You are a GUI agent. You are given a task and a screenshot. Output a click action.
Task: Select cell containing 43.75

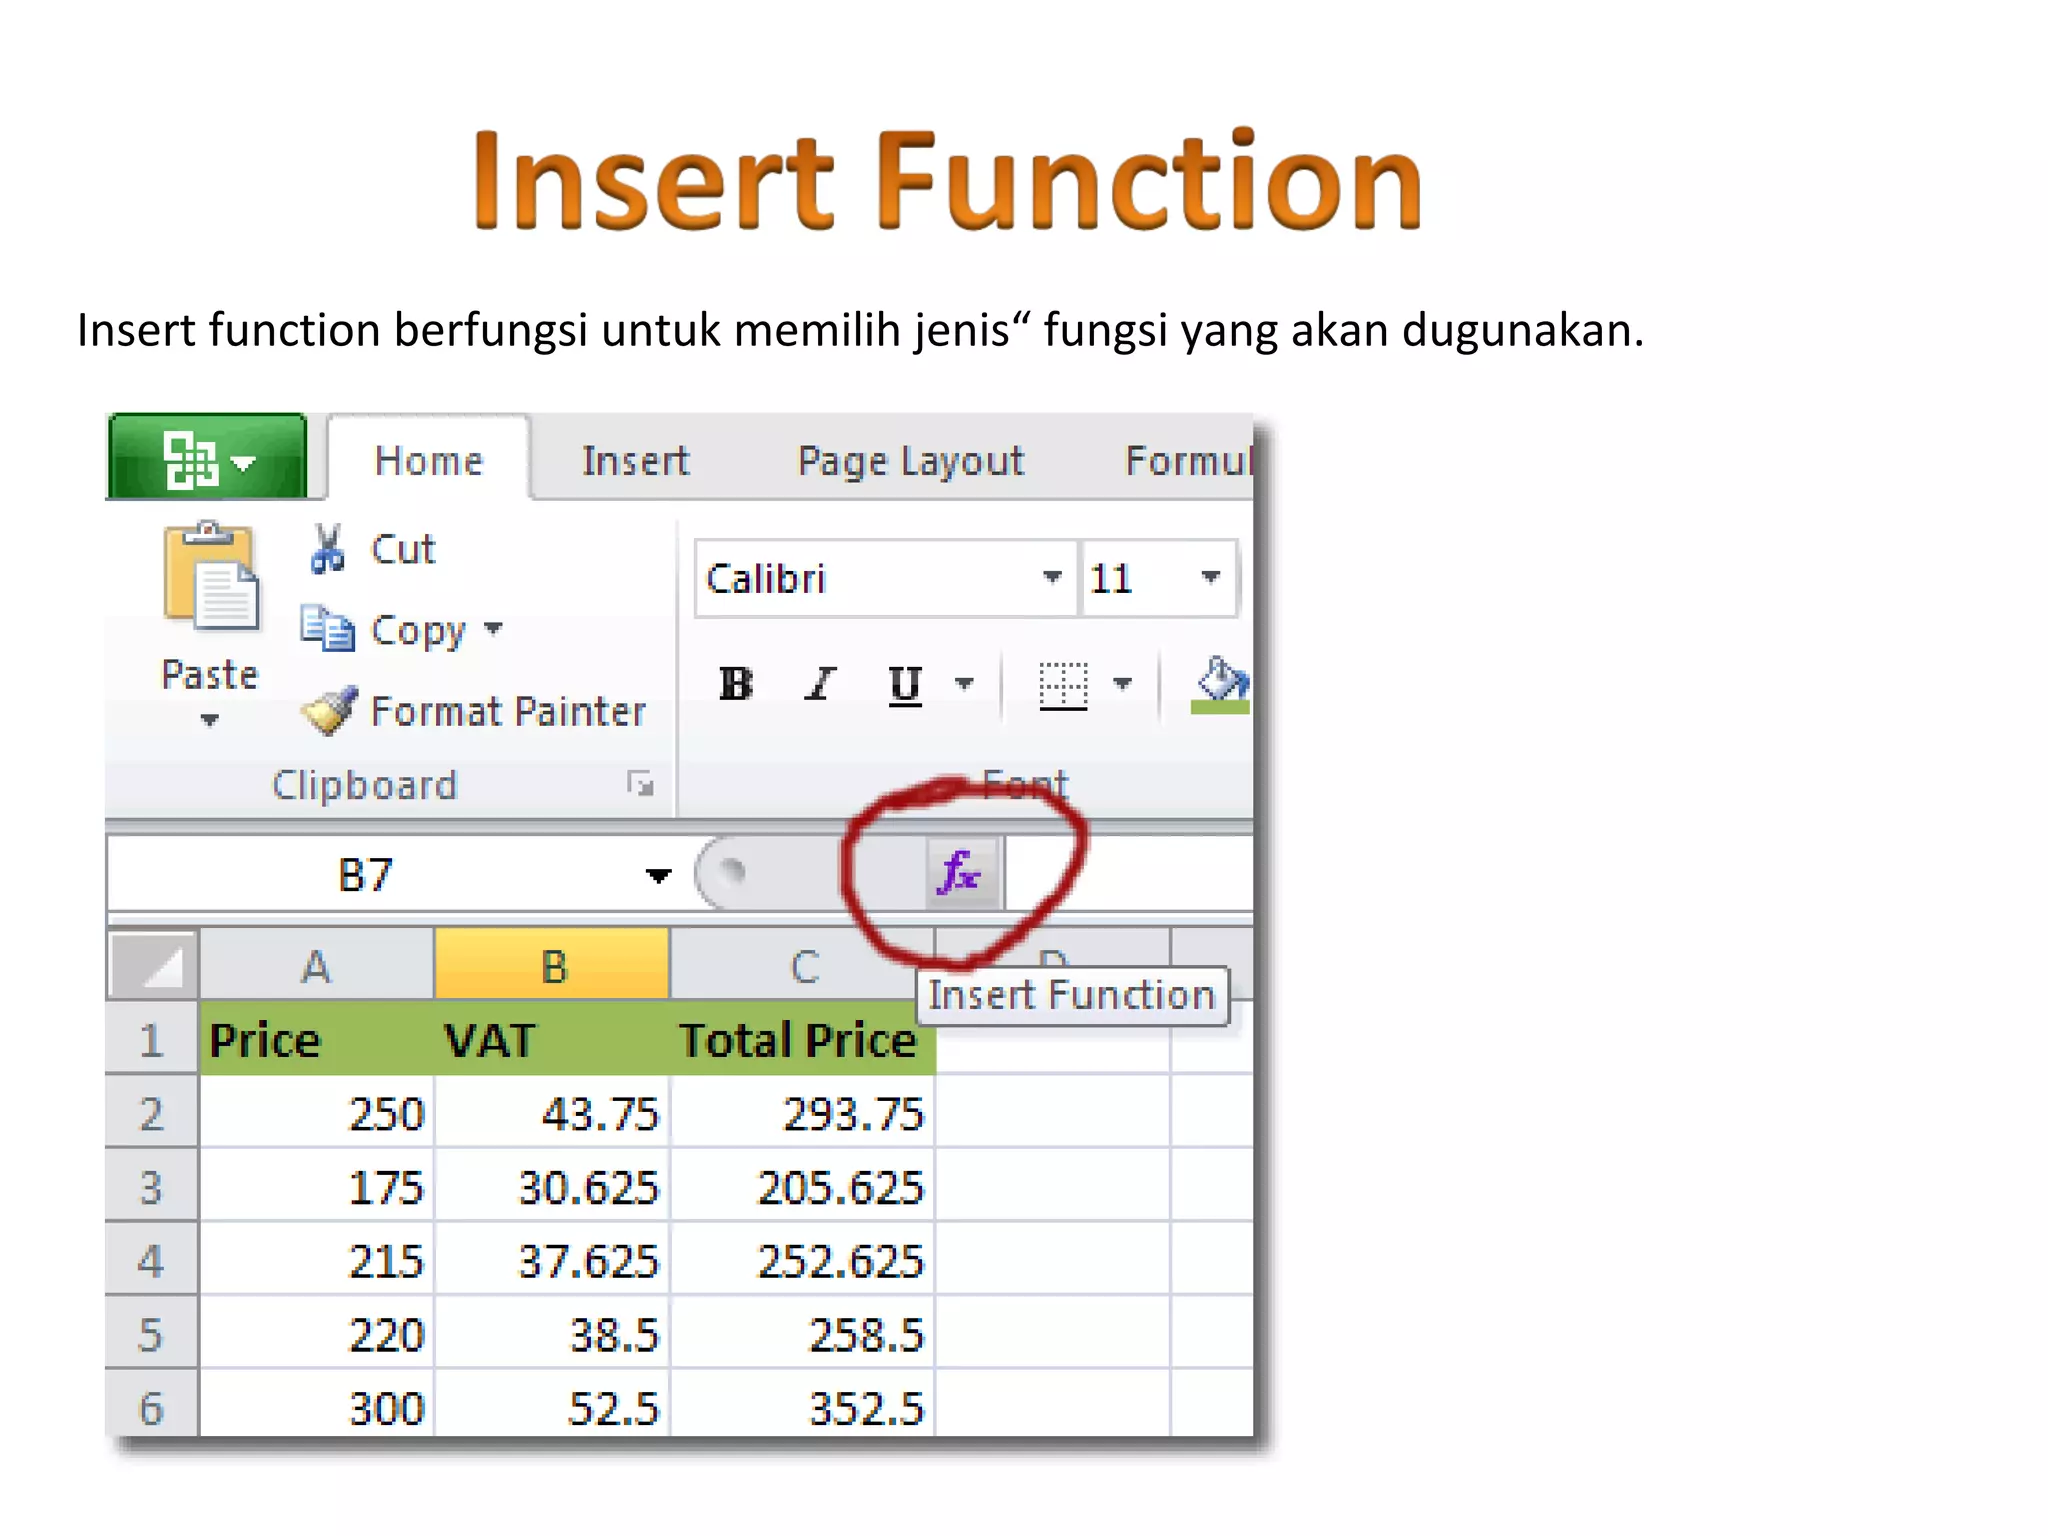point(552,1113)
